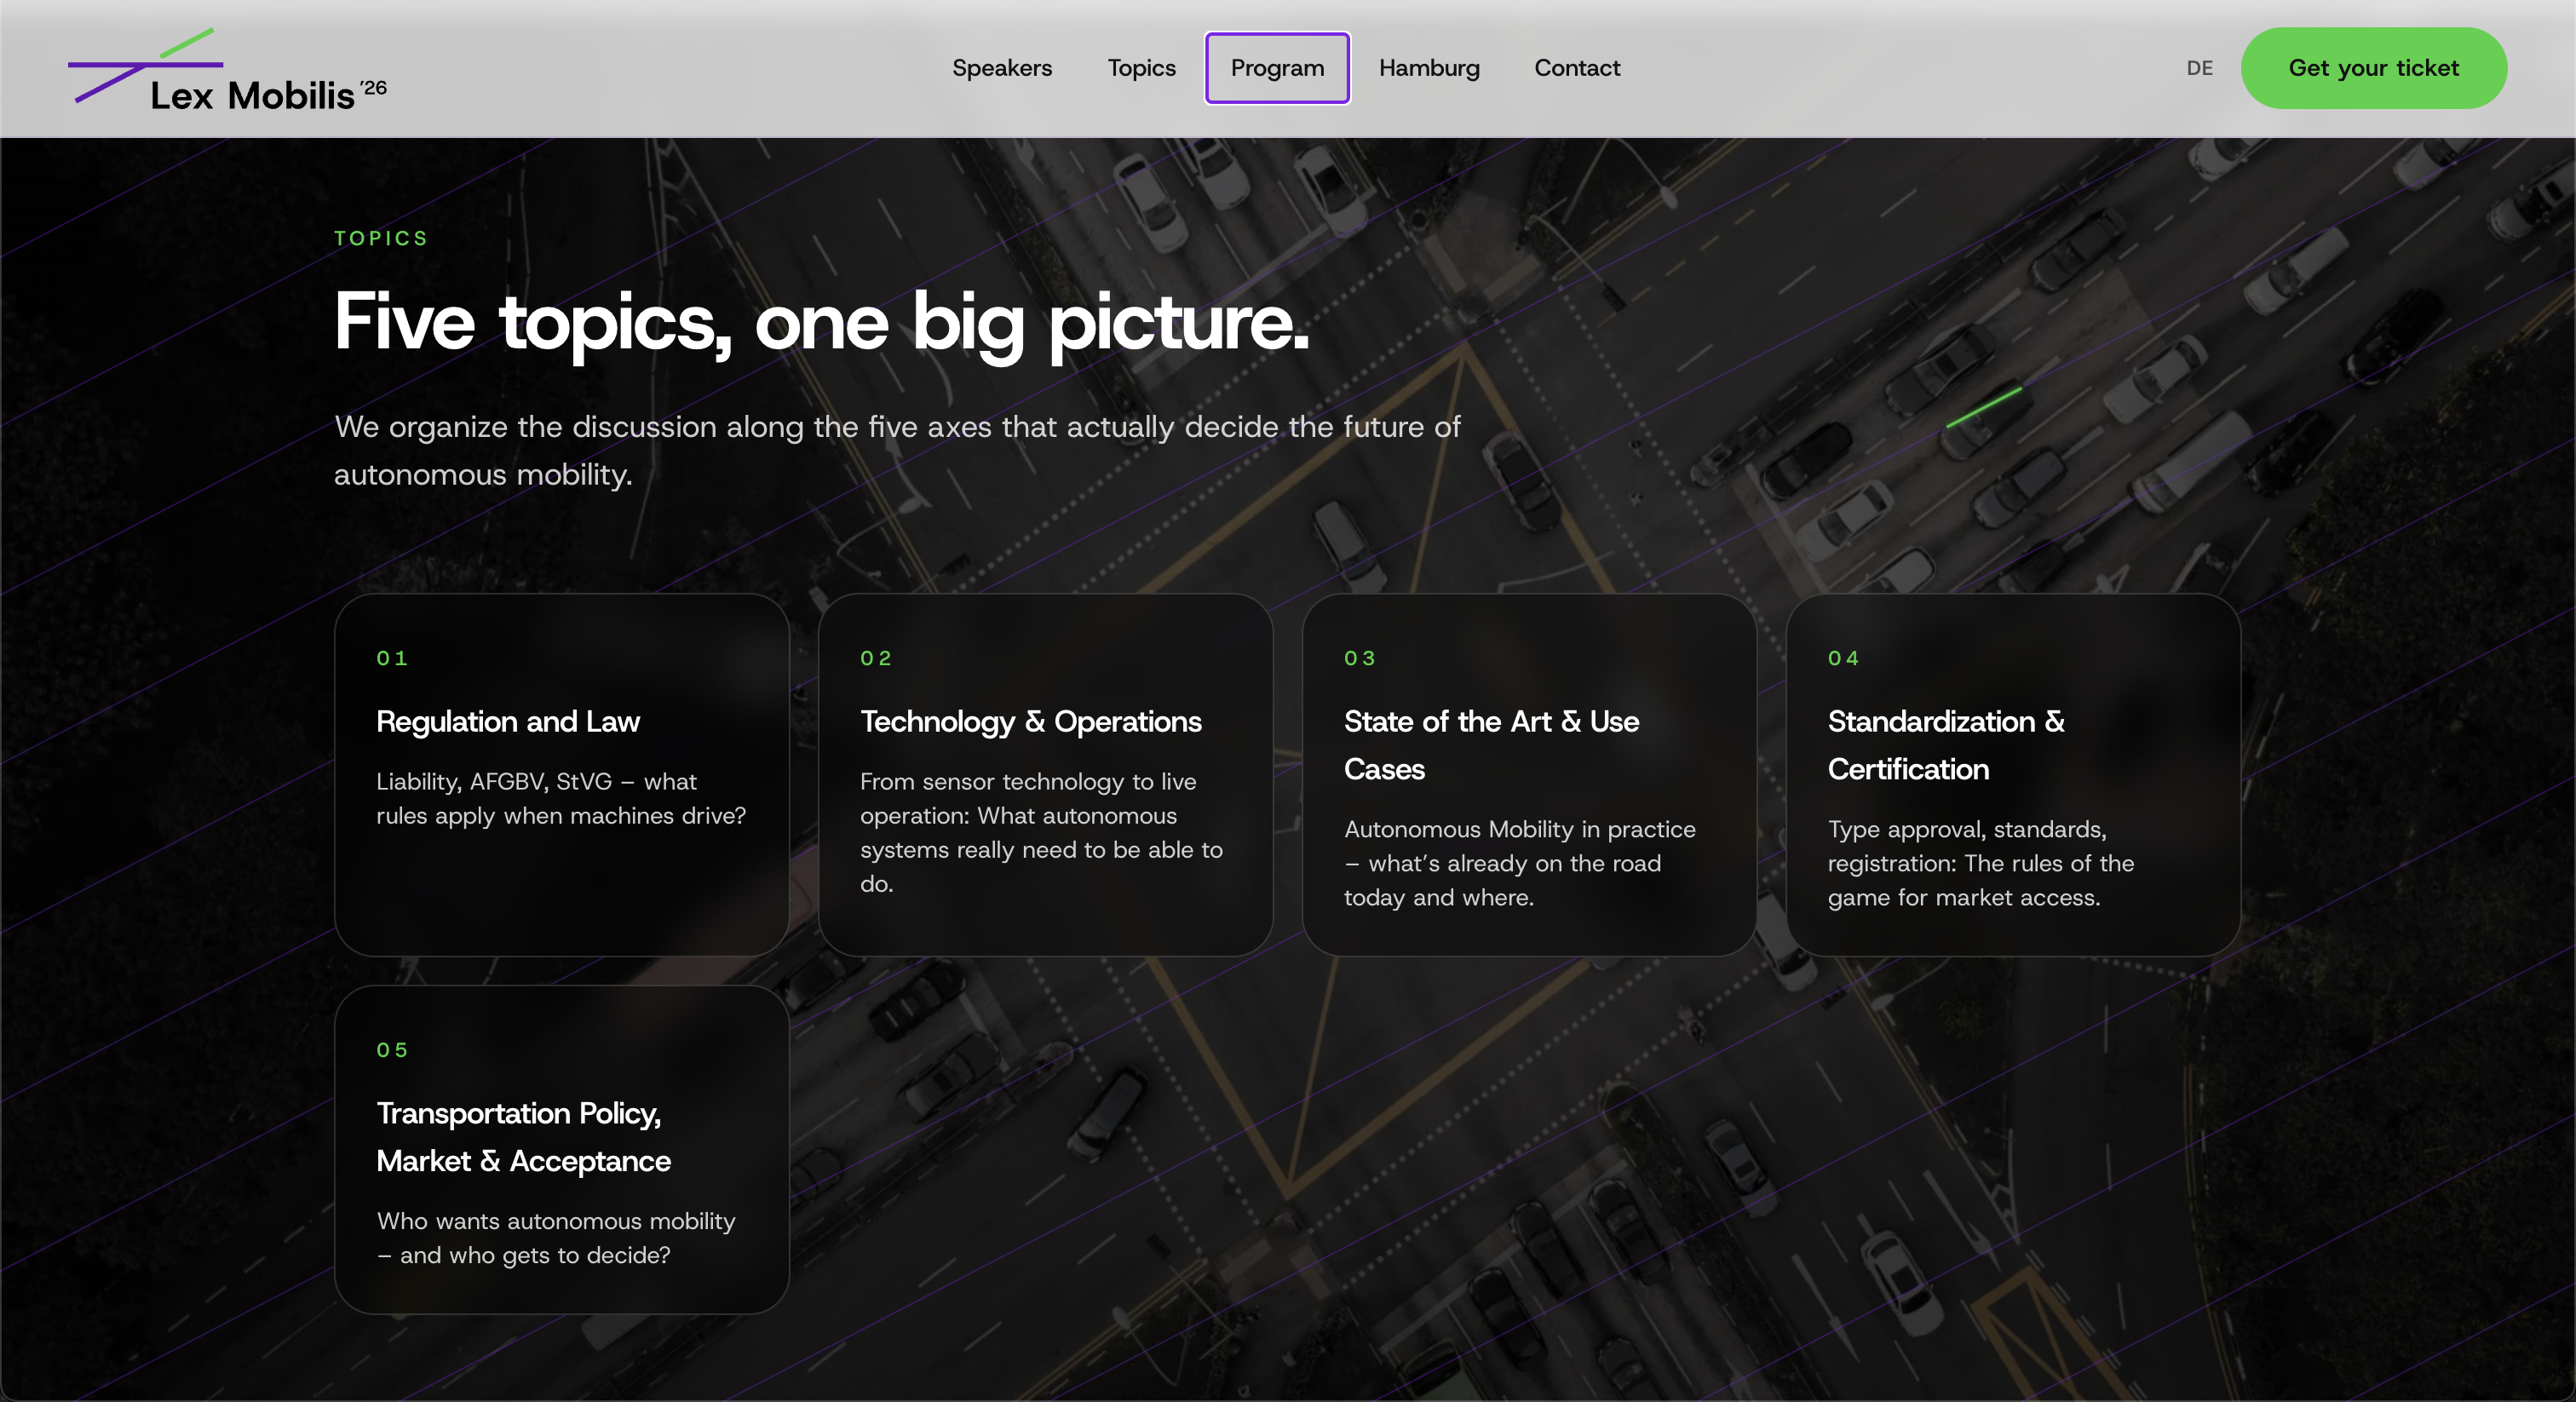This screenshot has width=2576, height=1402.
Task: Click the '04' card number
Action: click(1844, 658)
